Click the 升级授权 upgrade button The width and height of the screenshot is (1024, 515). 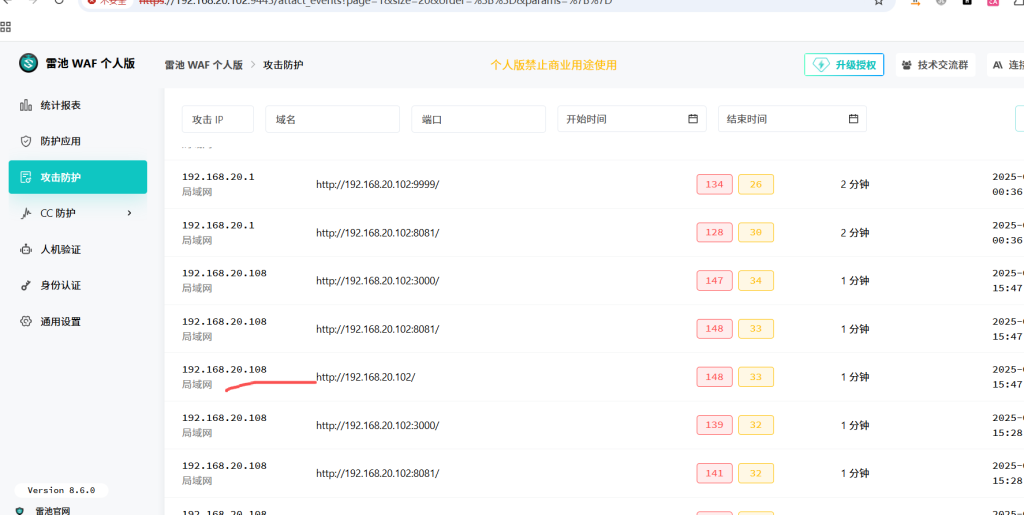tap(844, 65)
